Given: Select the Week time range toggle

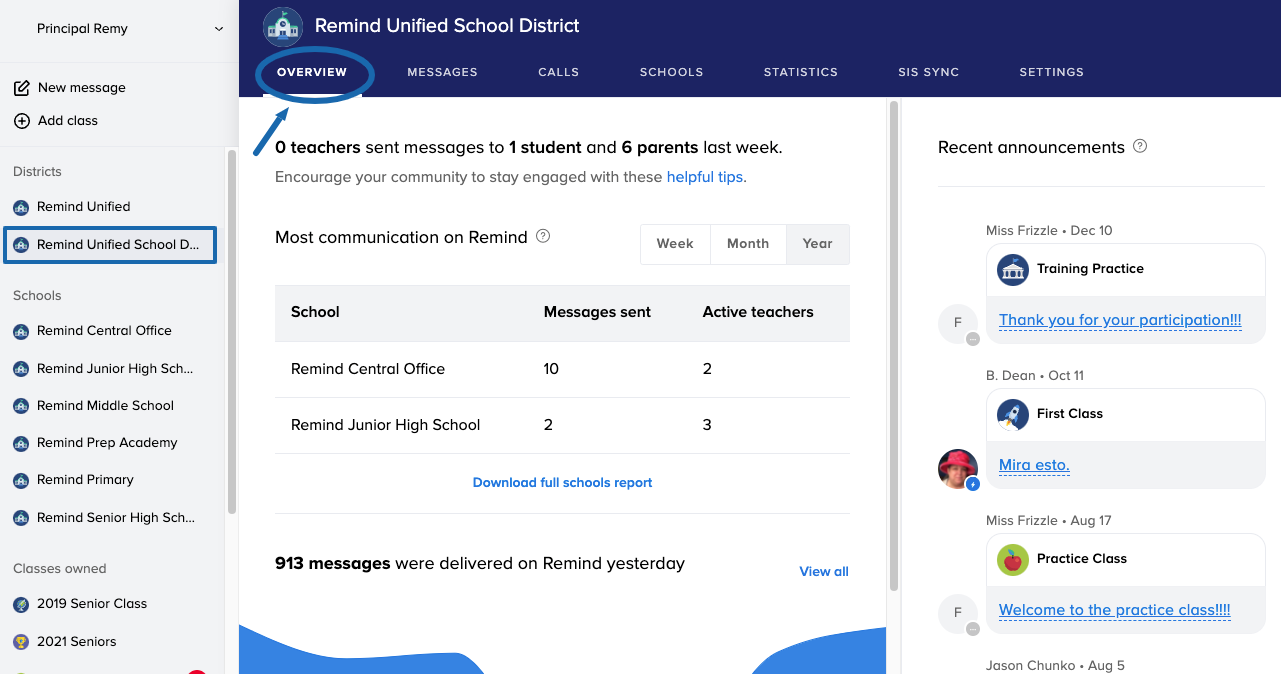Looking at the screenshot, I should pos(675,244).
